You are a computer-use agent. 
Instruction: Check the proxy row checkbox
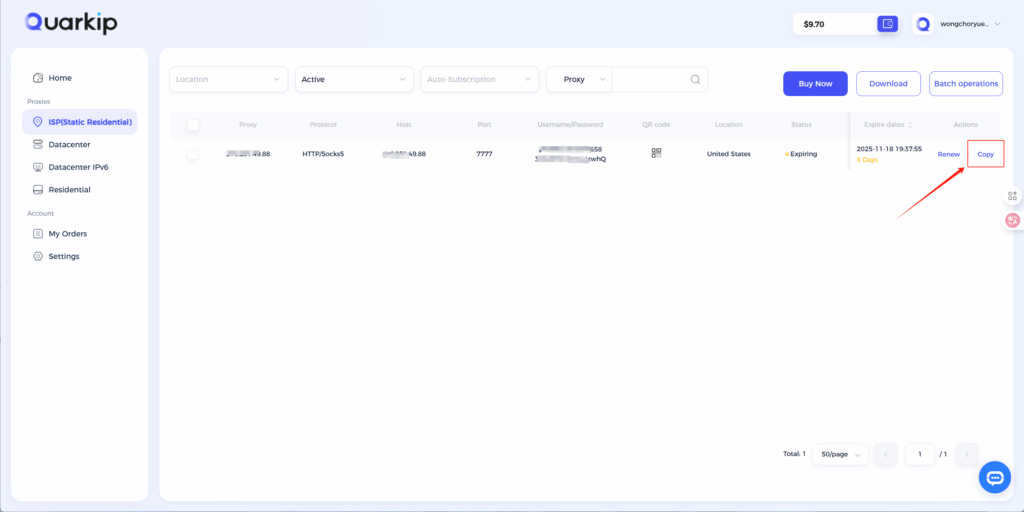click(193, 154)
